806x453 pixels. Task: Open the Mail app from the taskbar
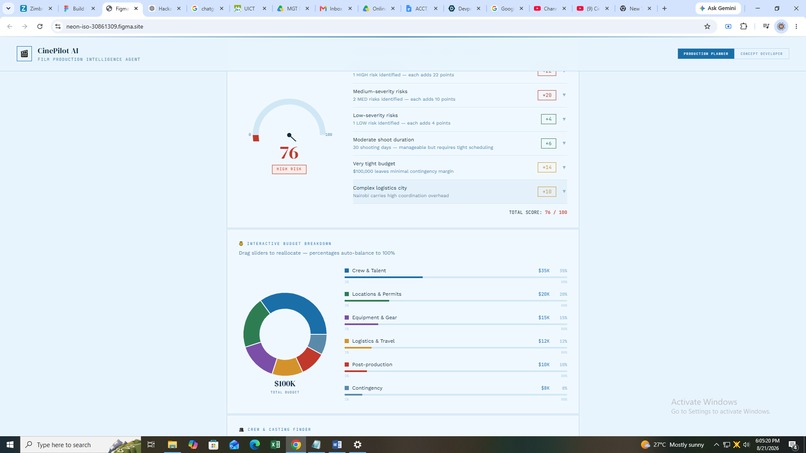[234, 445]
